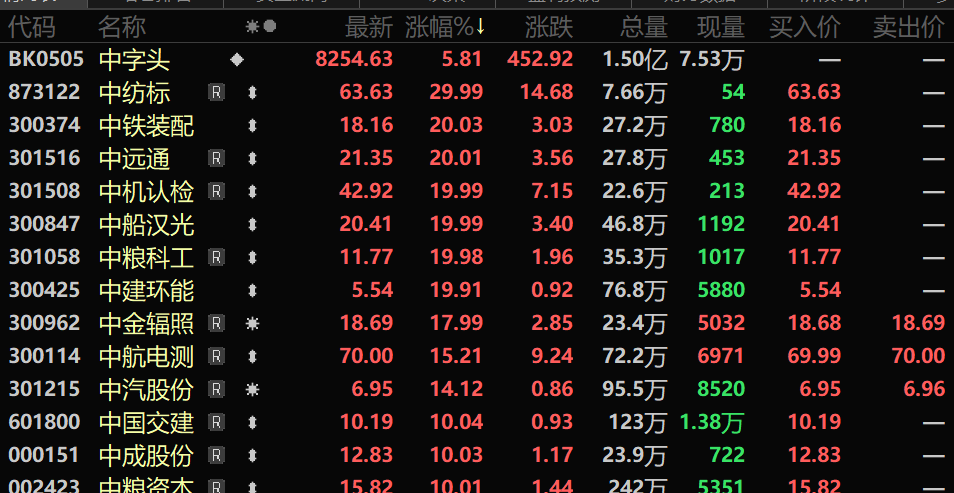Open stock 中成股份
The image size is (954, 493).
pos(147,454)
